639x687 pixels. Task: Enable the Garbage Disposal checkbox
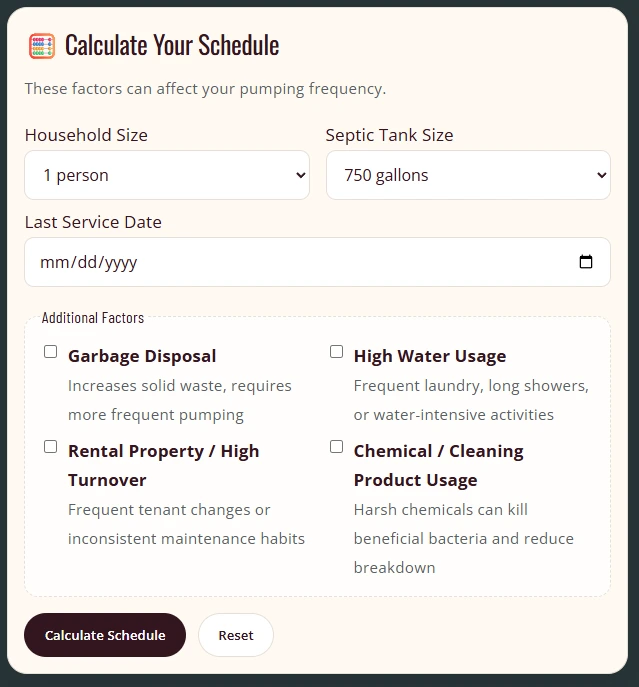click(x=51, y=352)
